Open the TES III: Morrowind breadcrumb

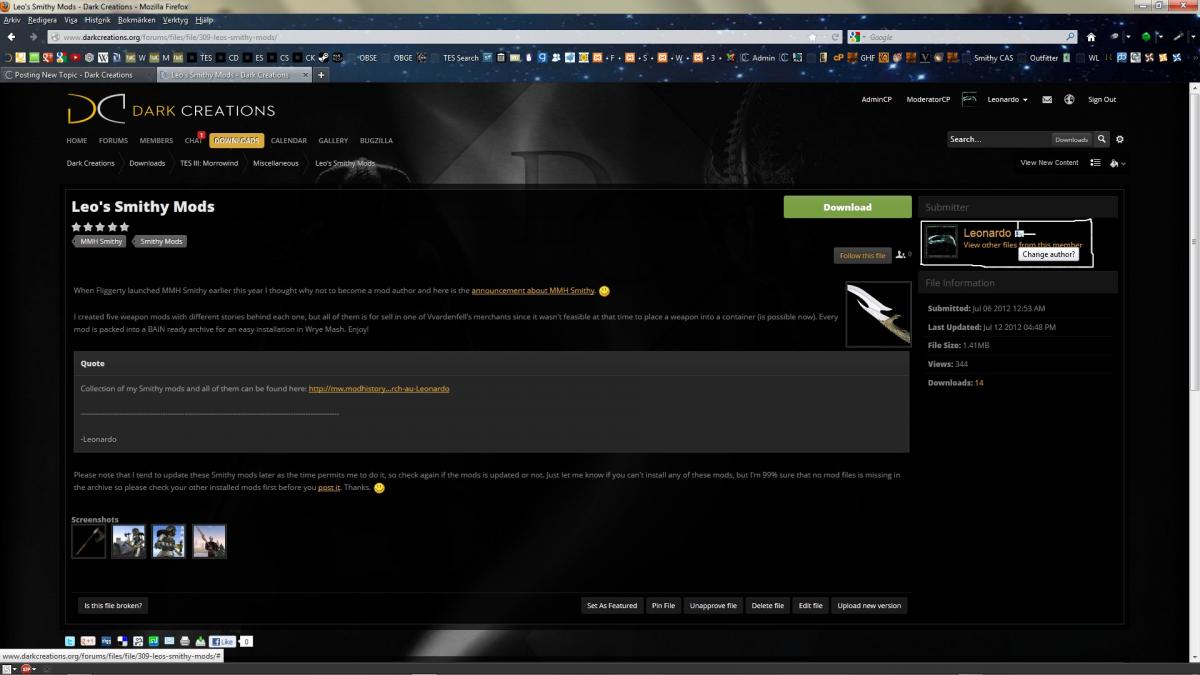[x=209, y=163]
